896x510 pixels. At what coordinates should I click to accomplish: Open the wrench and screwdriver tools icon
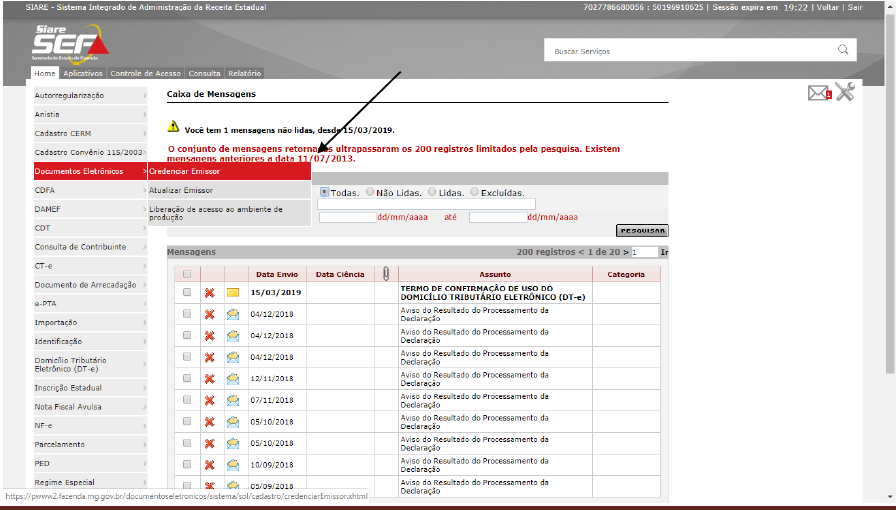845,92
